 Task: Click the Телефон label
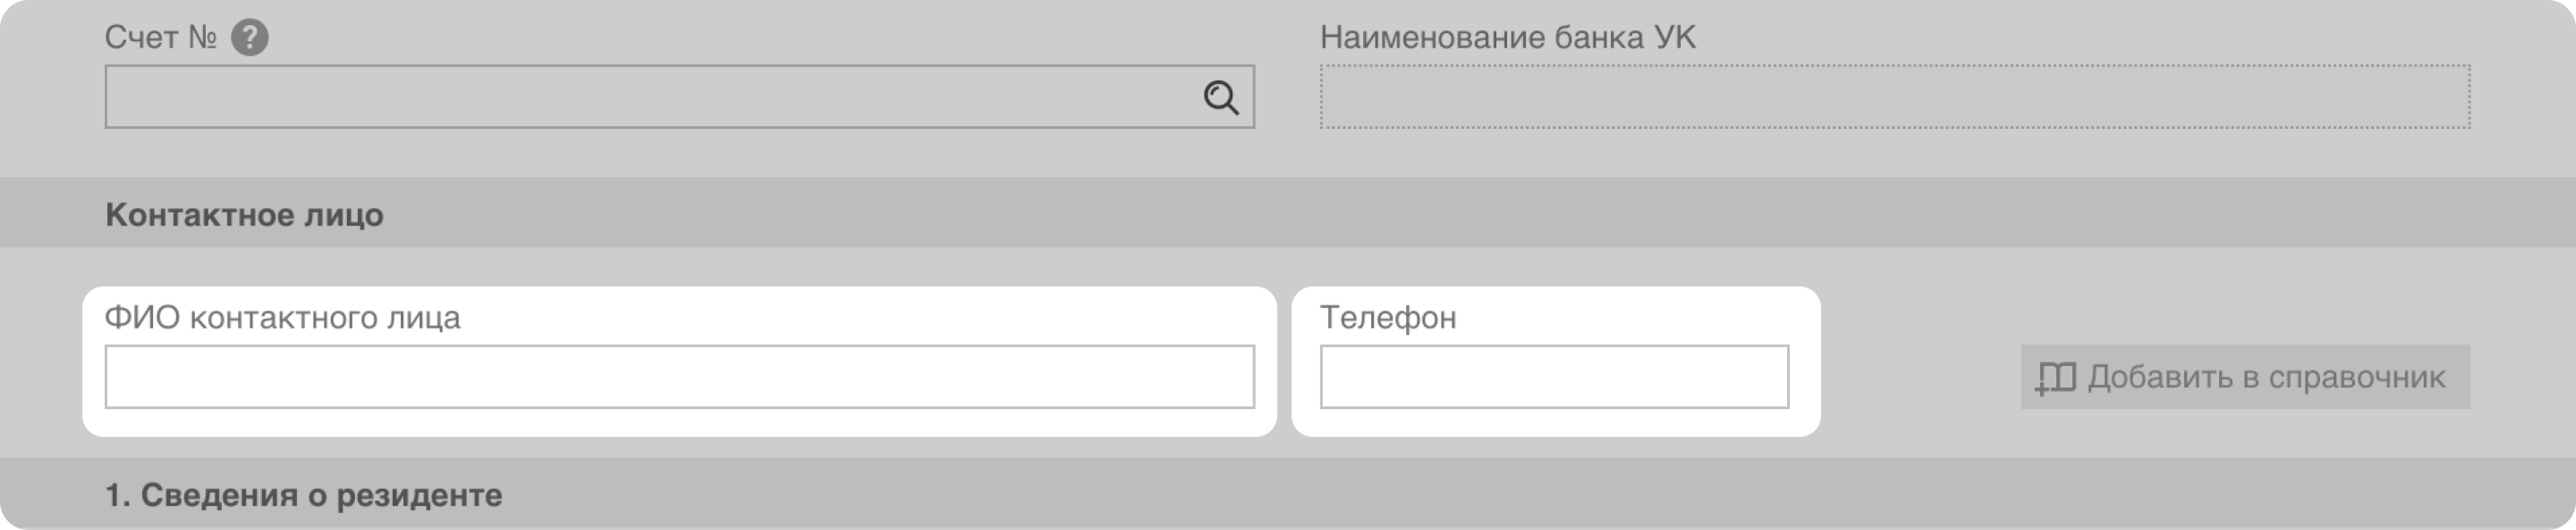click(x=1387, y=318)
